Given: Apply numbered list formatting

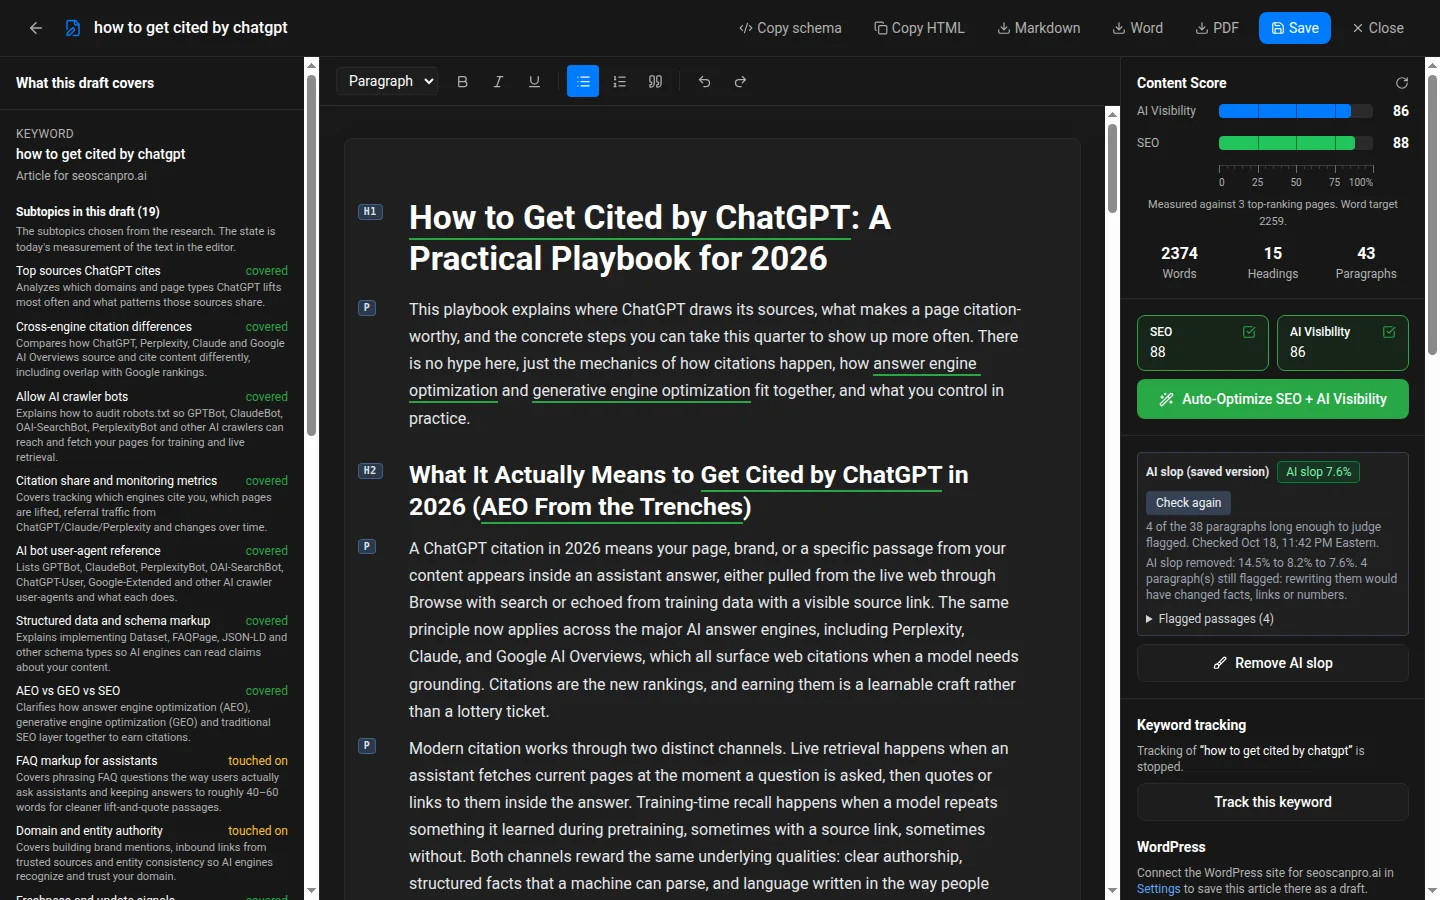Looking at the screenshot, I should (619, 82).
